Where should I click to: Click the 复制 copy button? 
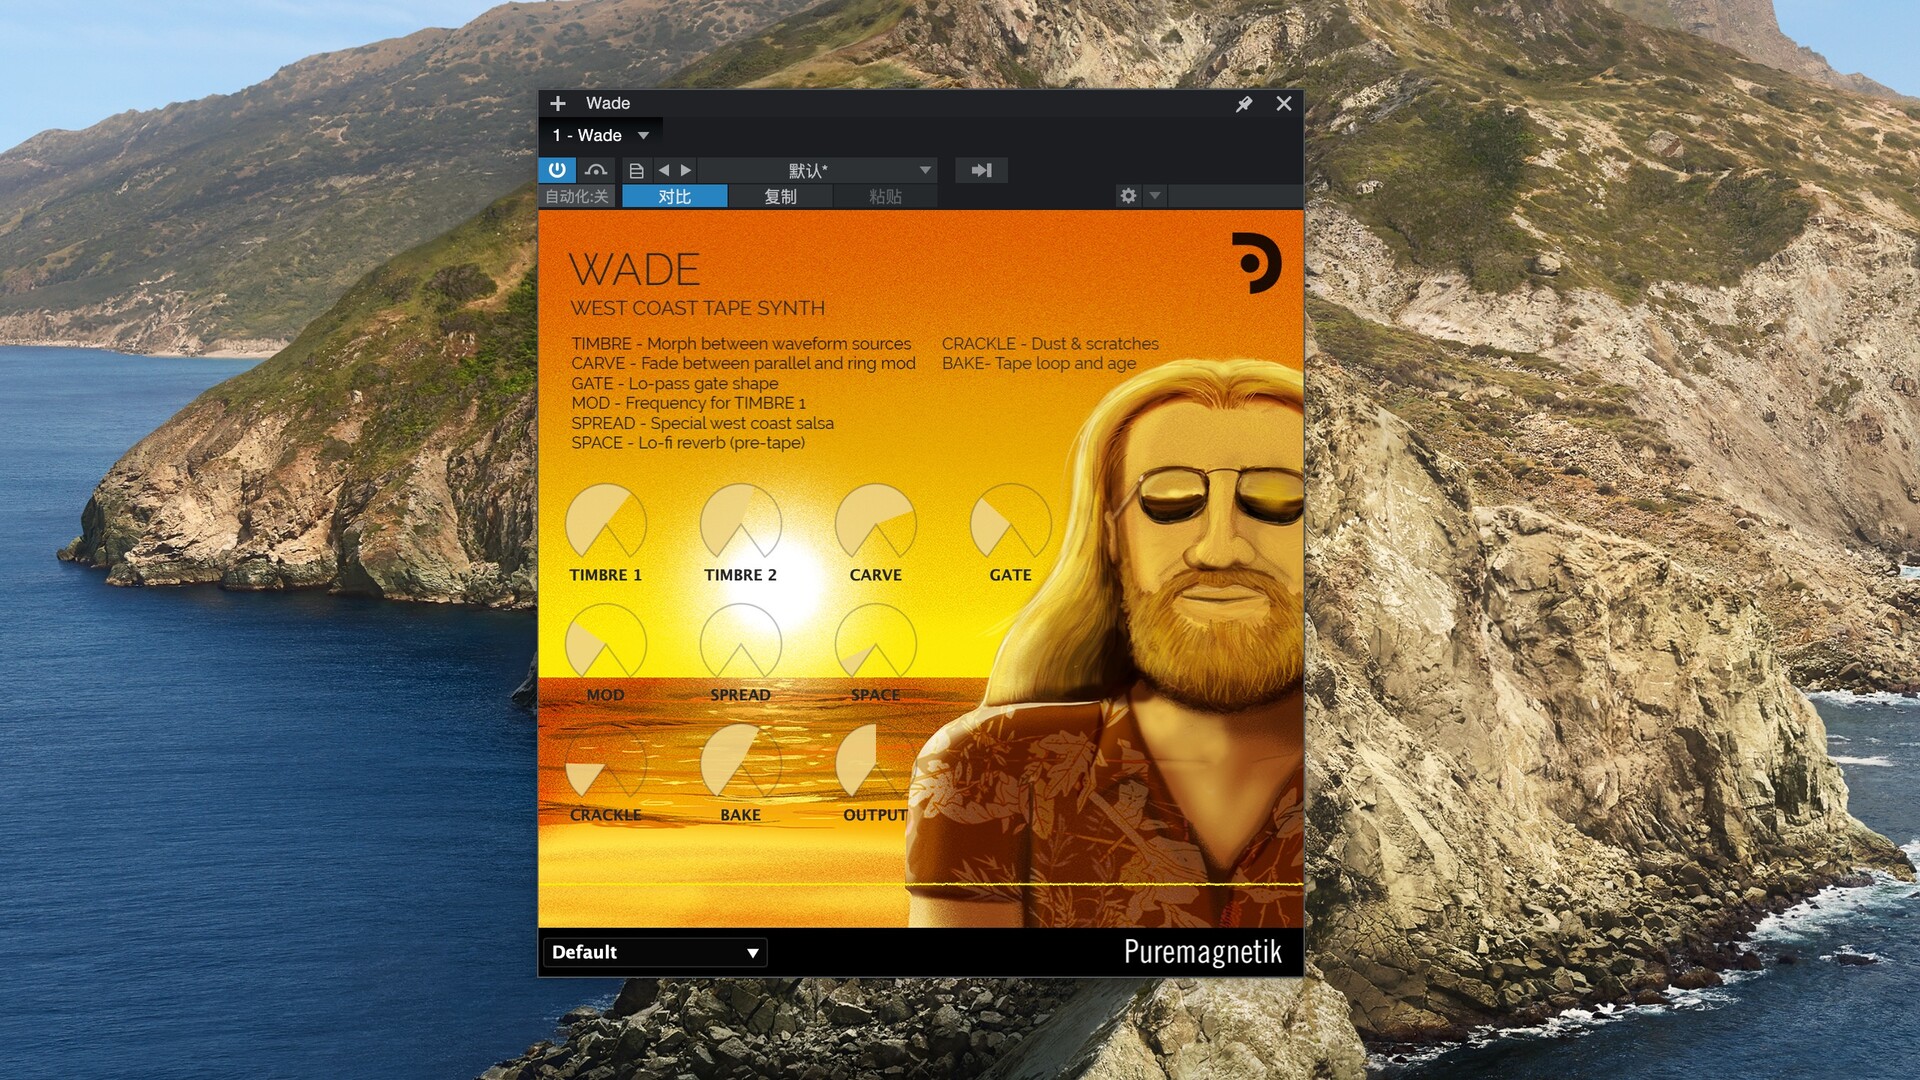pos(780,197)
